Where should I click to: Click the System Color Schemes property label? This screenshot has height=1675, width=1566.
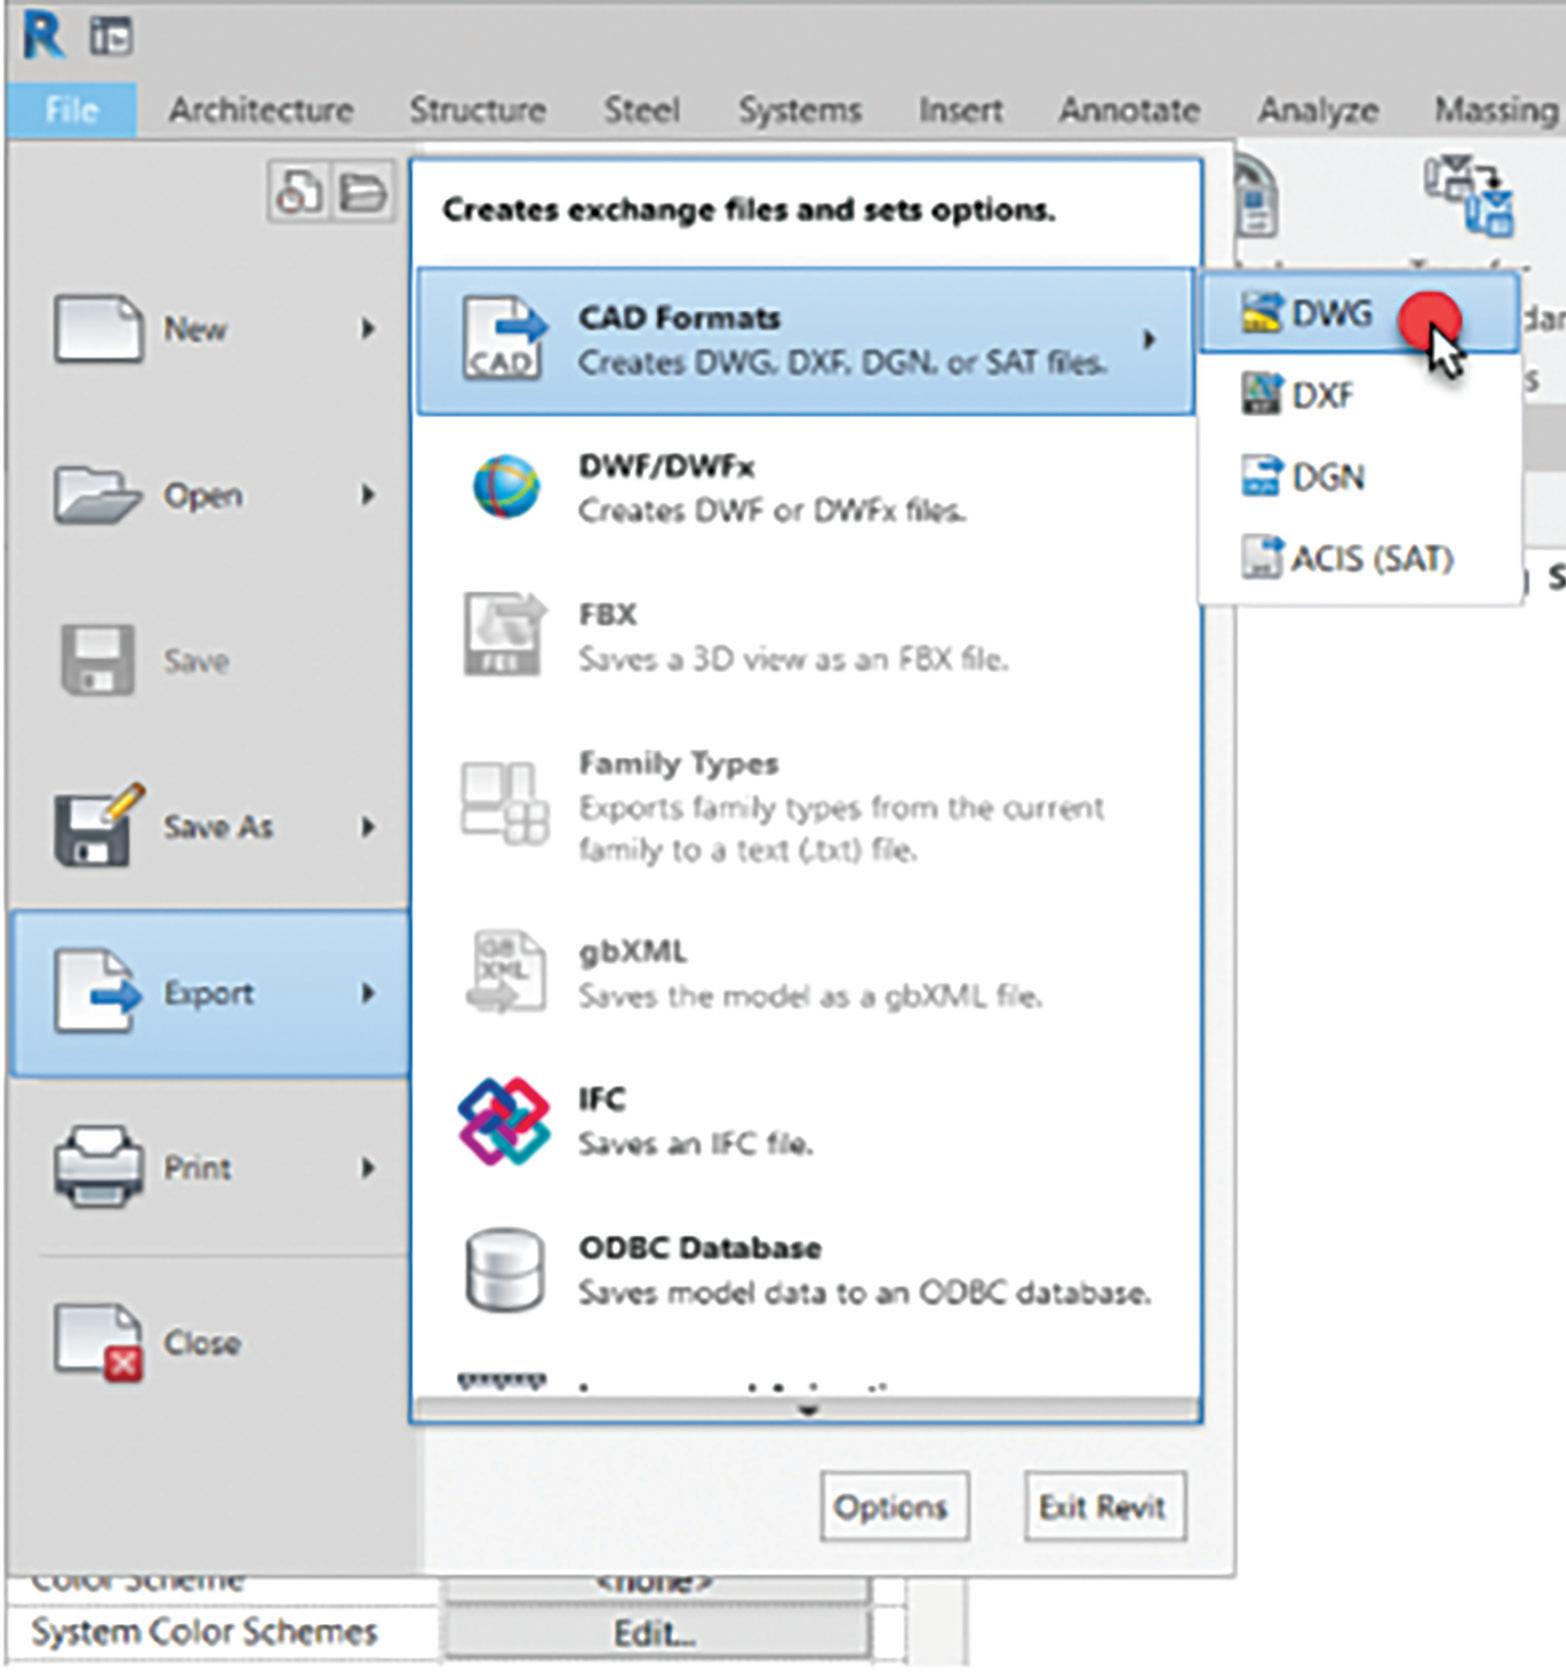204,1632
